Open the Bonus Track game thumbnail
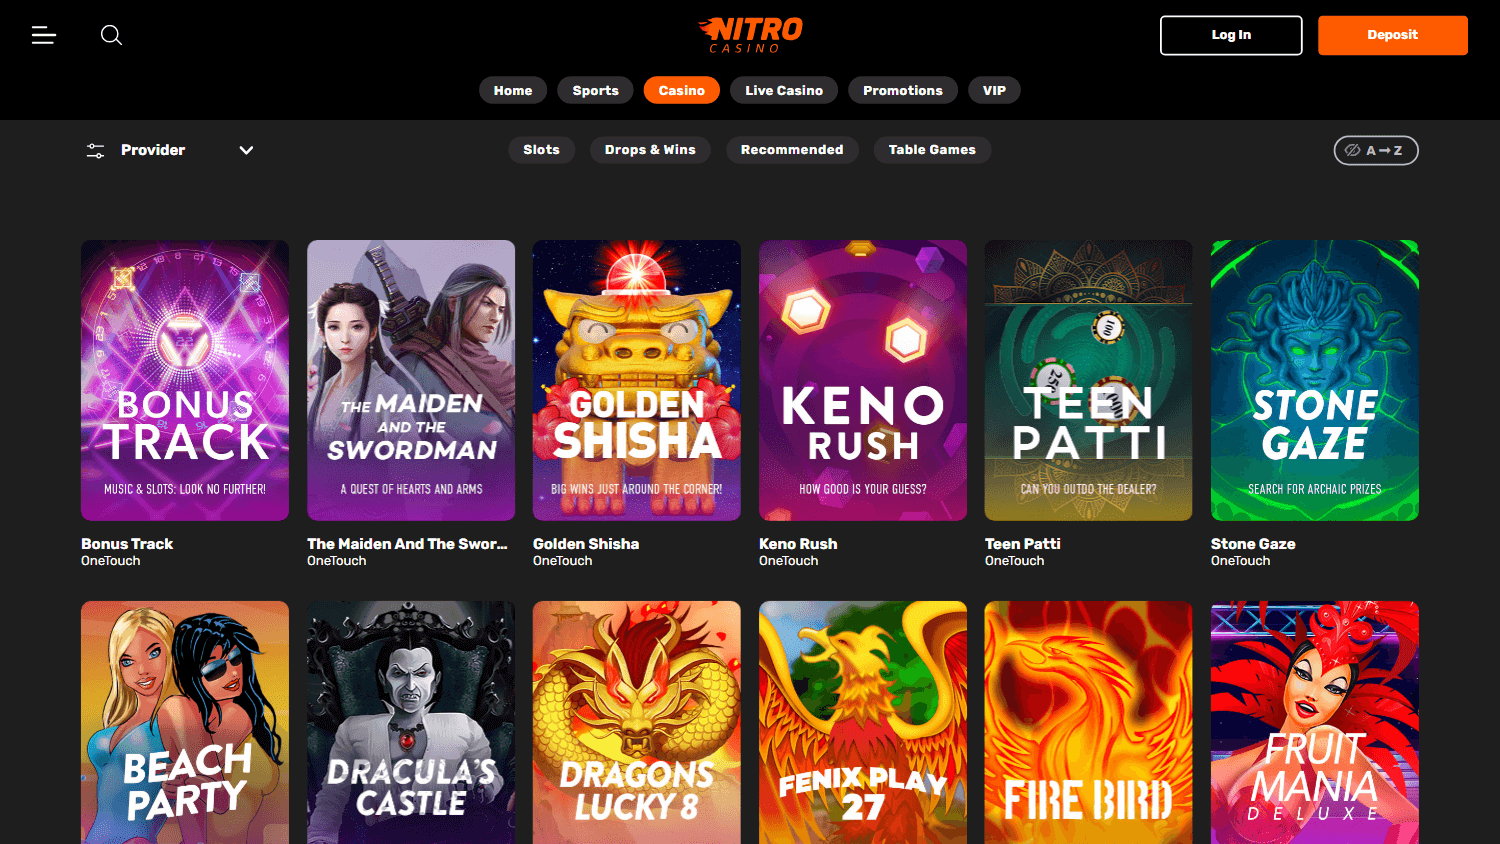Screen dimensions: 1500x844 click(x=185, y=380)
